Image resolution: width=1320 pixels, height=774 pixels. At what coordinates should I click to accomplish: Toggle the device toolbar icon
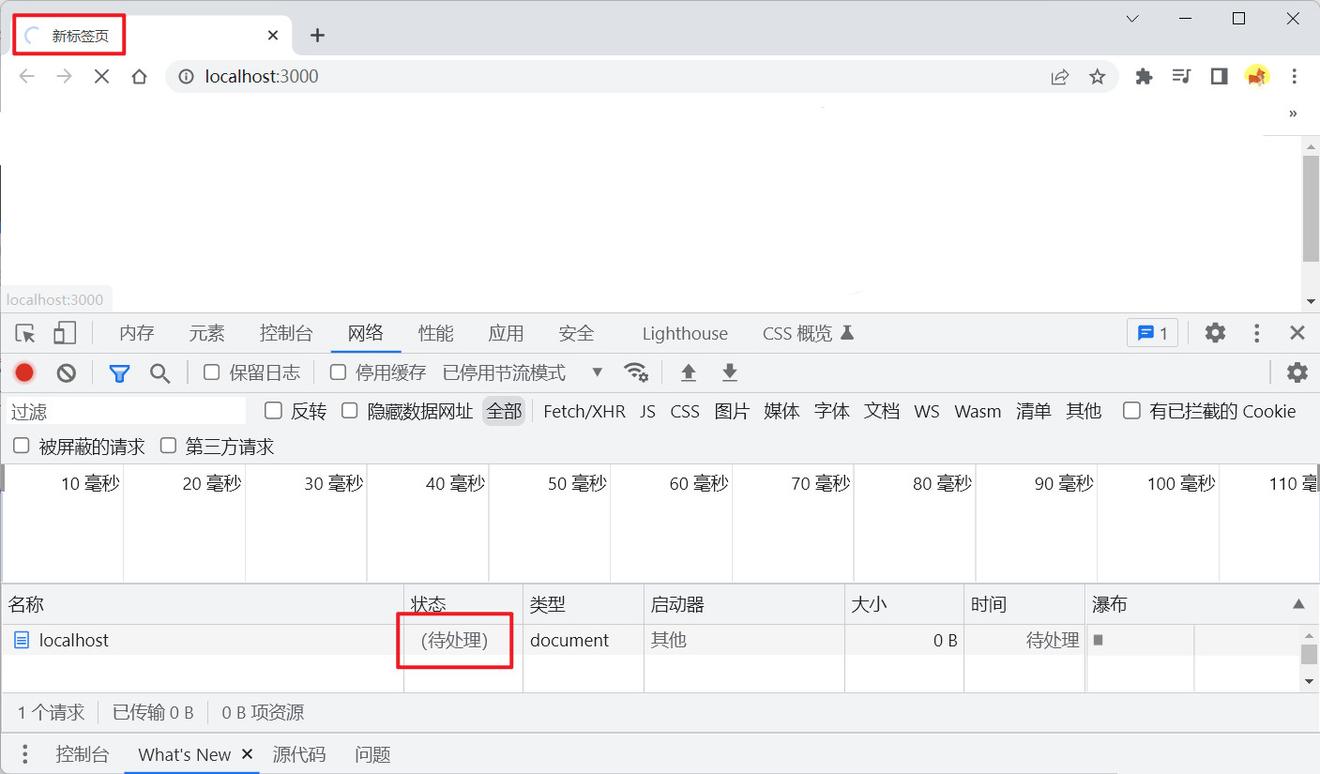[x=65, y=333]
